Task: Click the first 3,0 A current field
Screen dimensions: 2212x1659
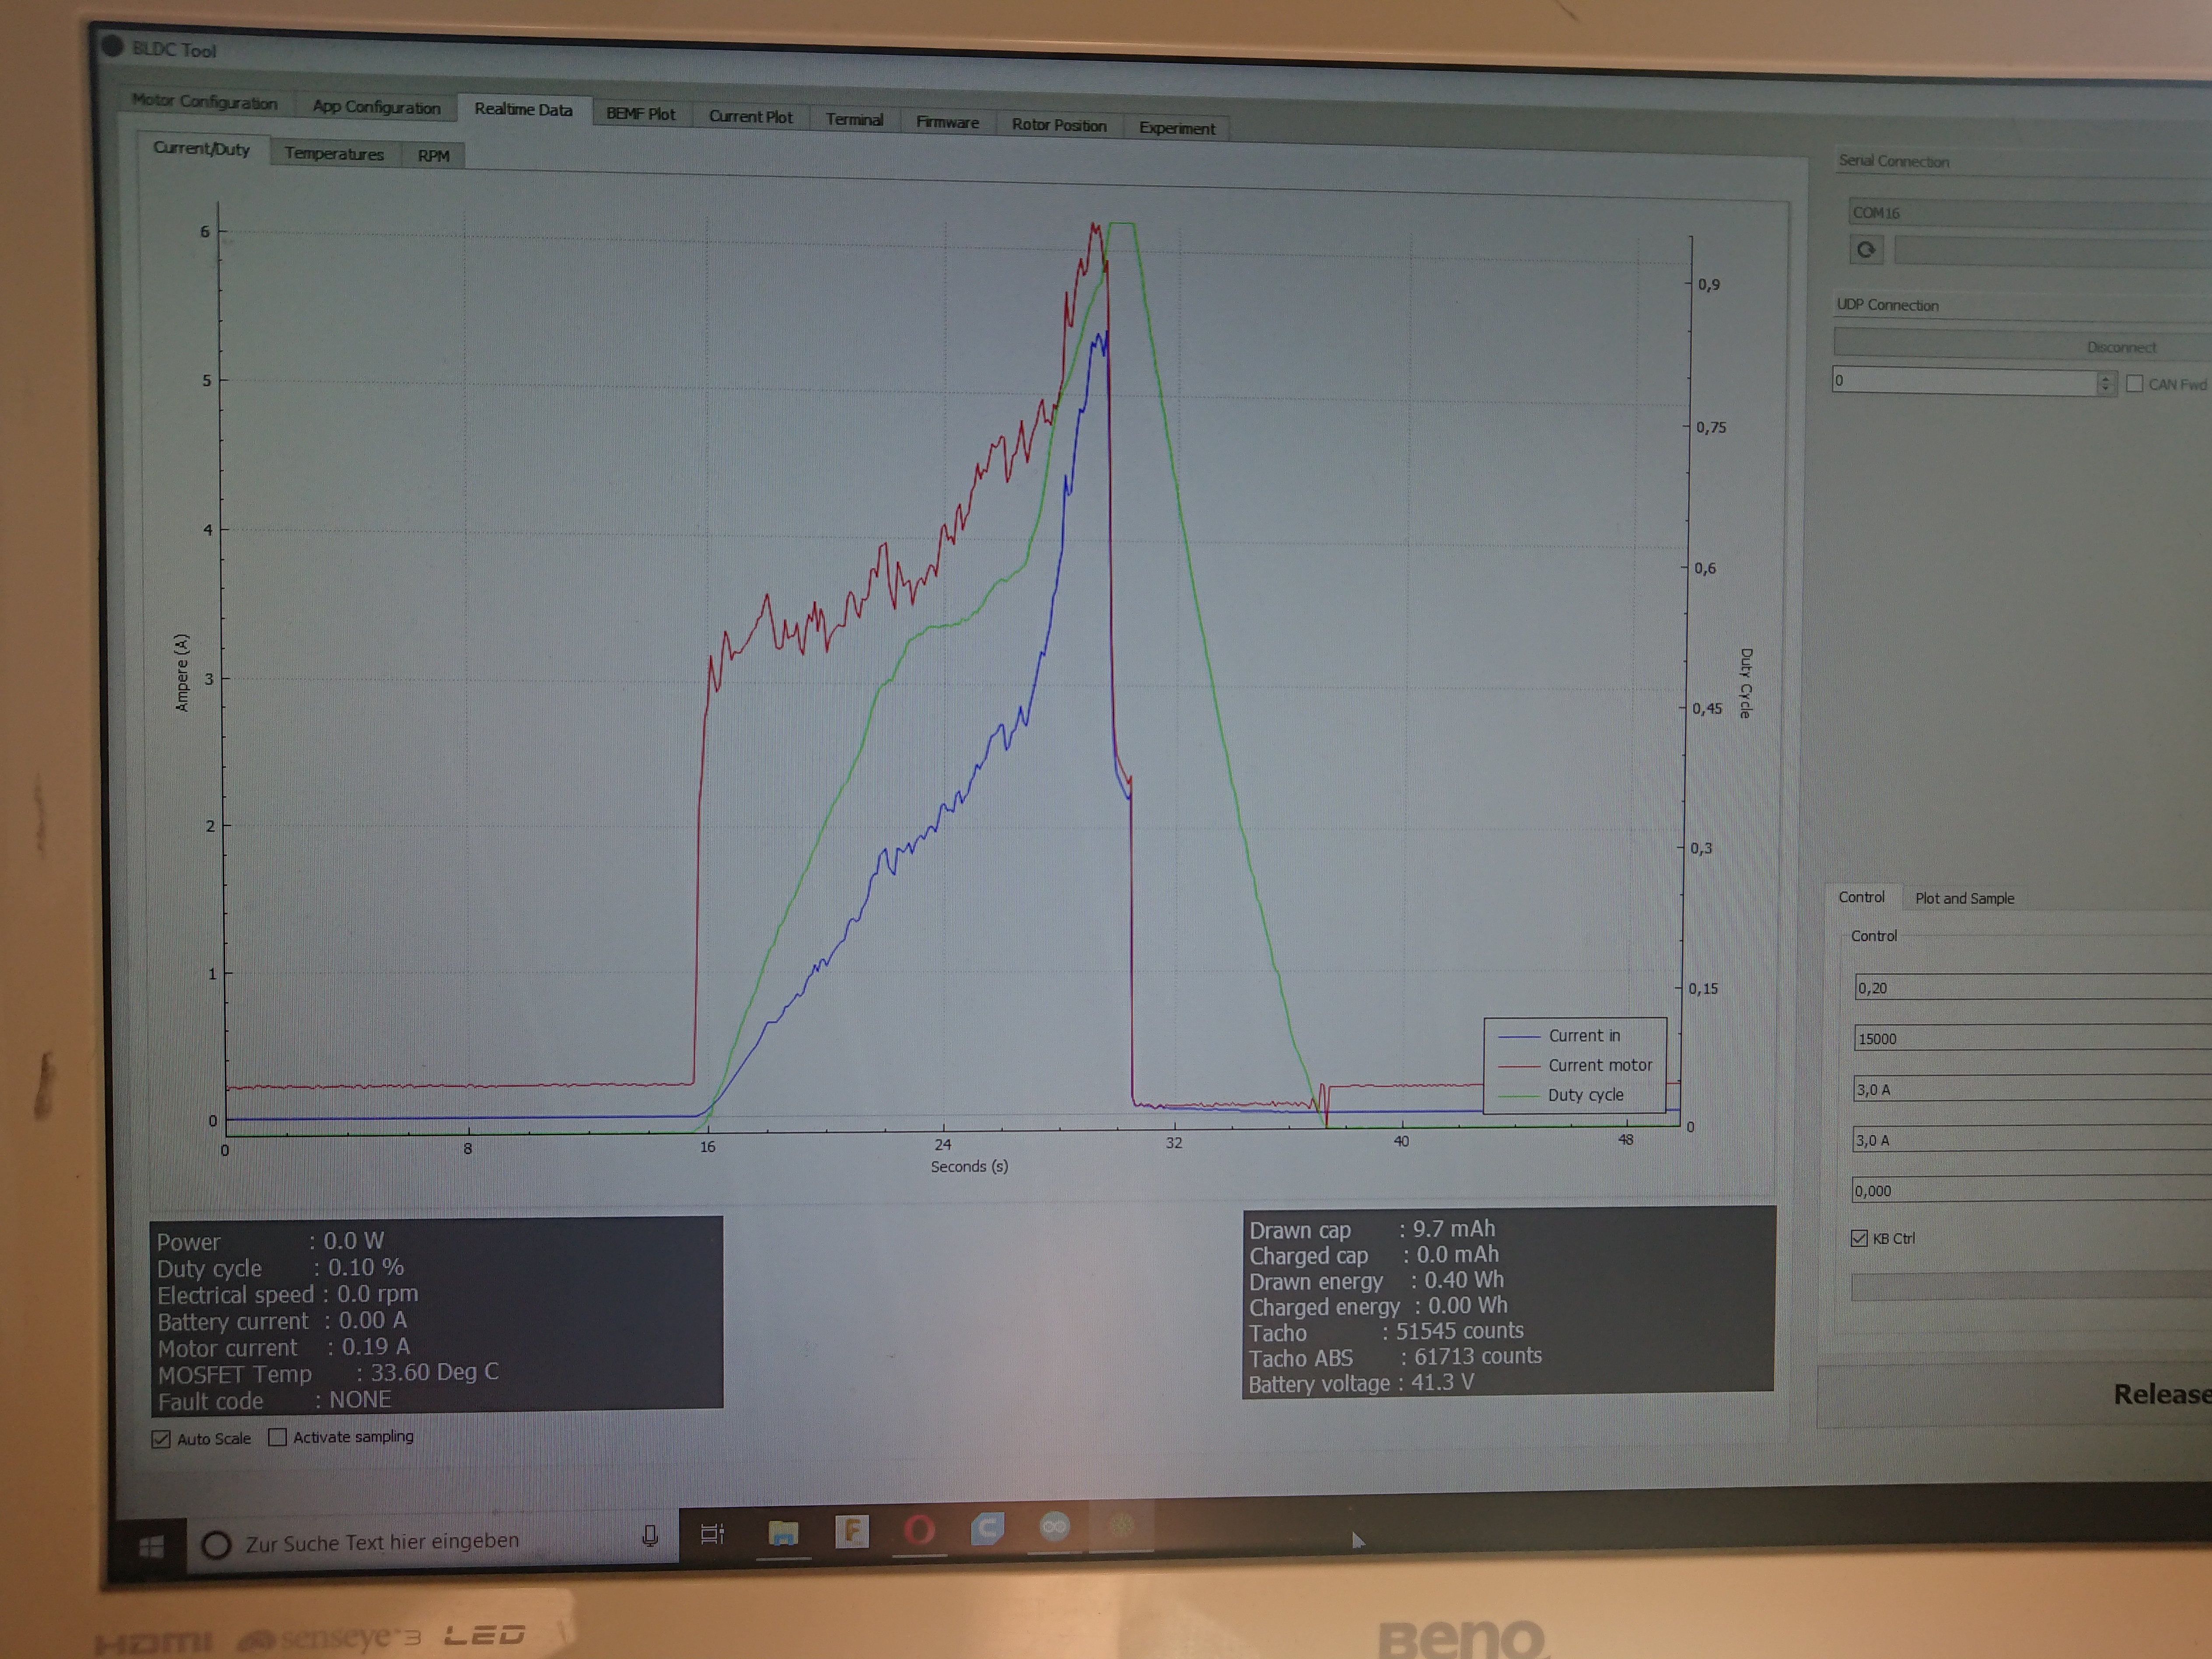Action: 2032,1090
